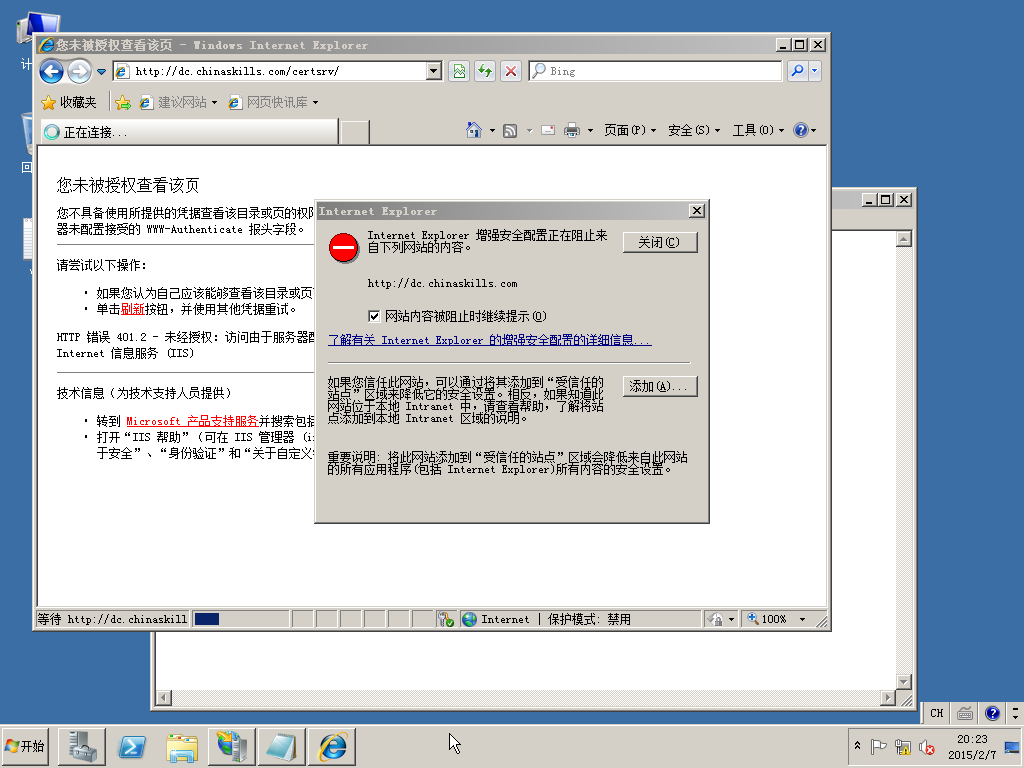Show hidden system tray icons
This screenshot has width=1024, height=768.
857,746
